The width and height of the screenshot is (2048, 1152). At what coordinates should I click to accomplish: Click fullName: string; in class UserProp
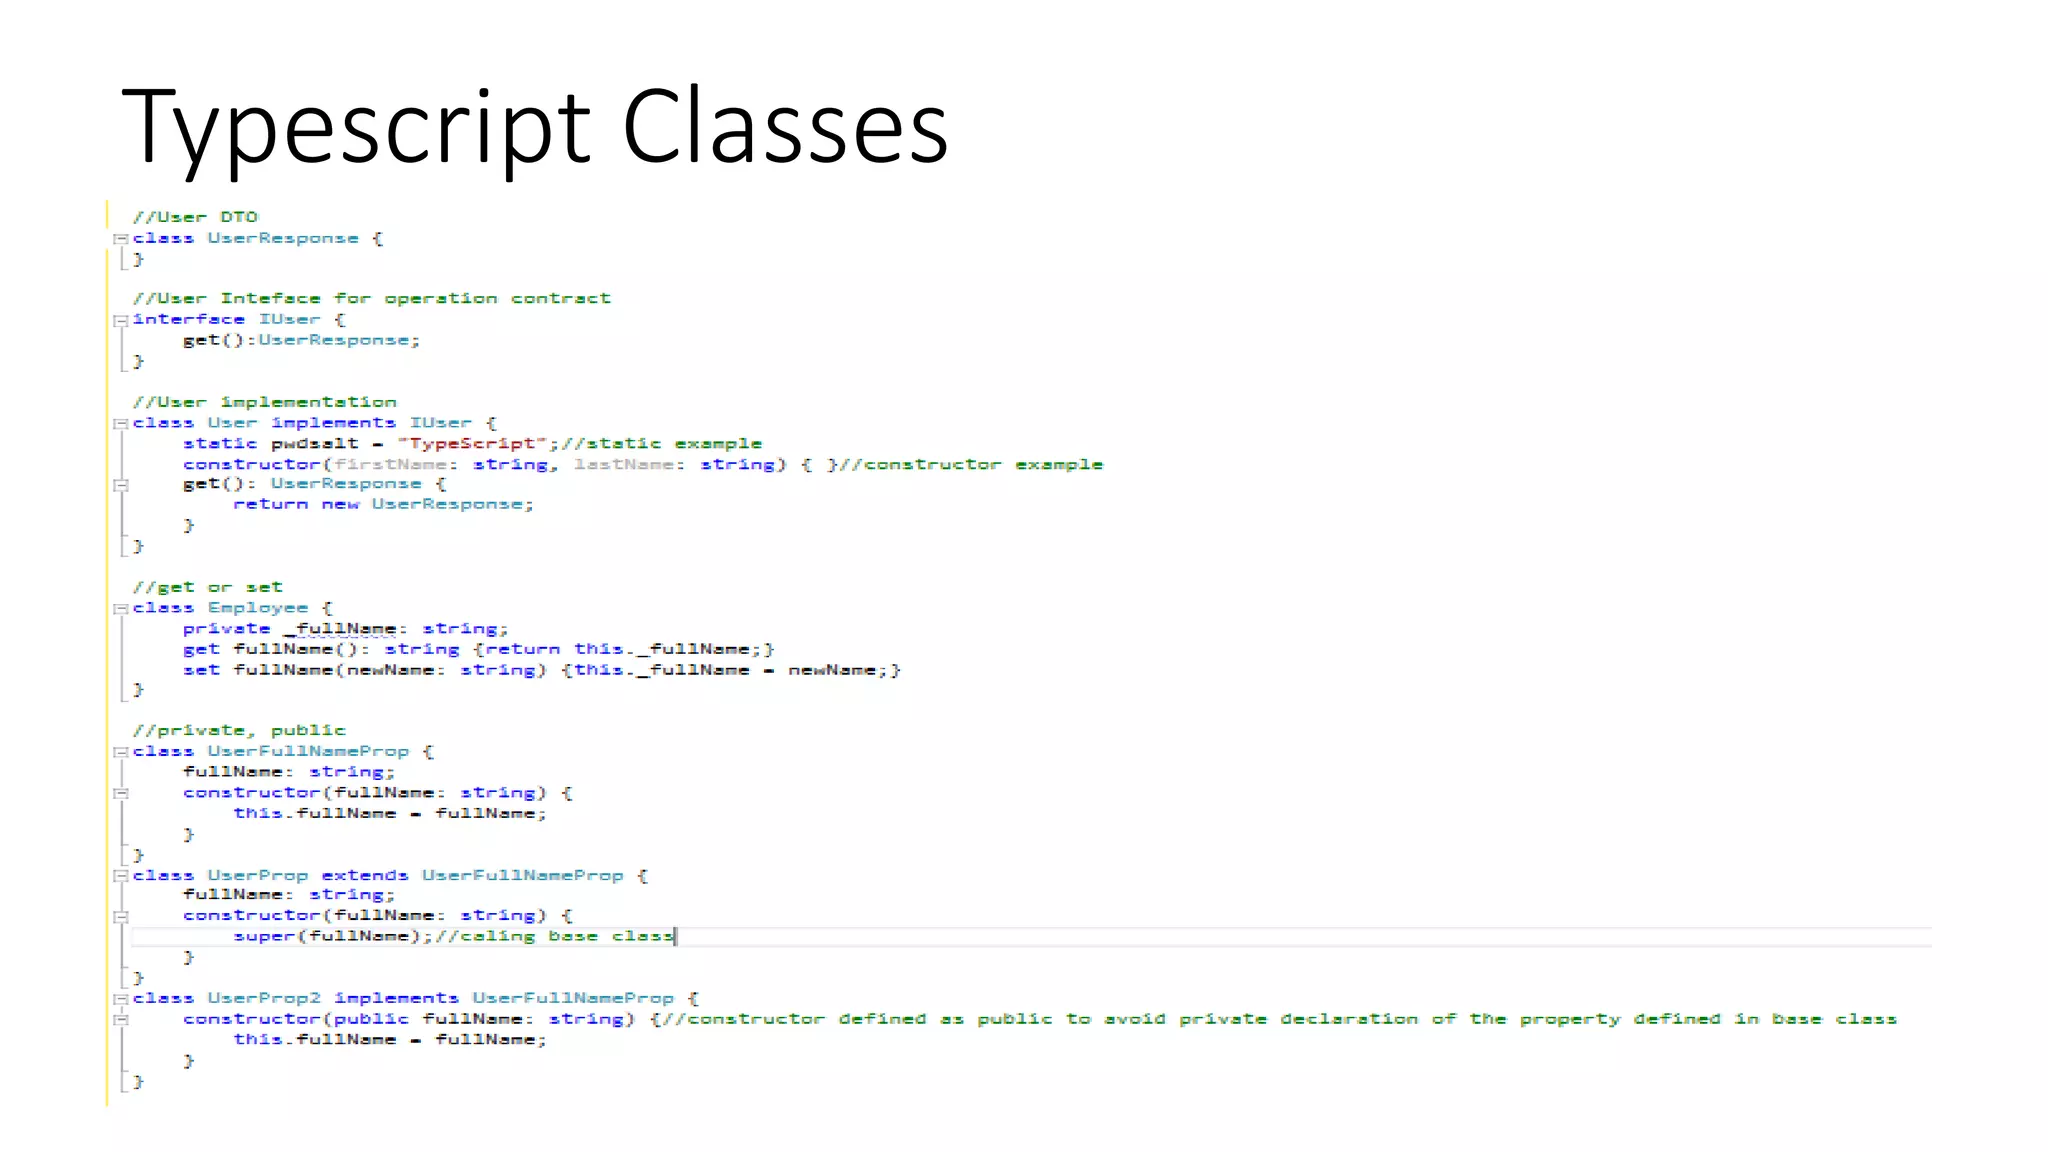pos(289,895)
